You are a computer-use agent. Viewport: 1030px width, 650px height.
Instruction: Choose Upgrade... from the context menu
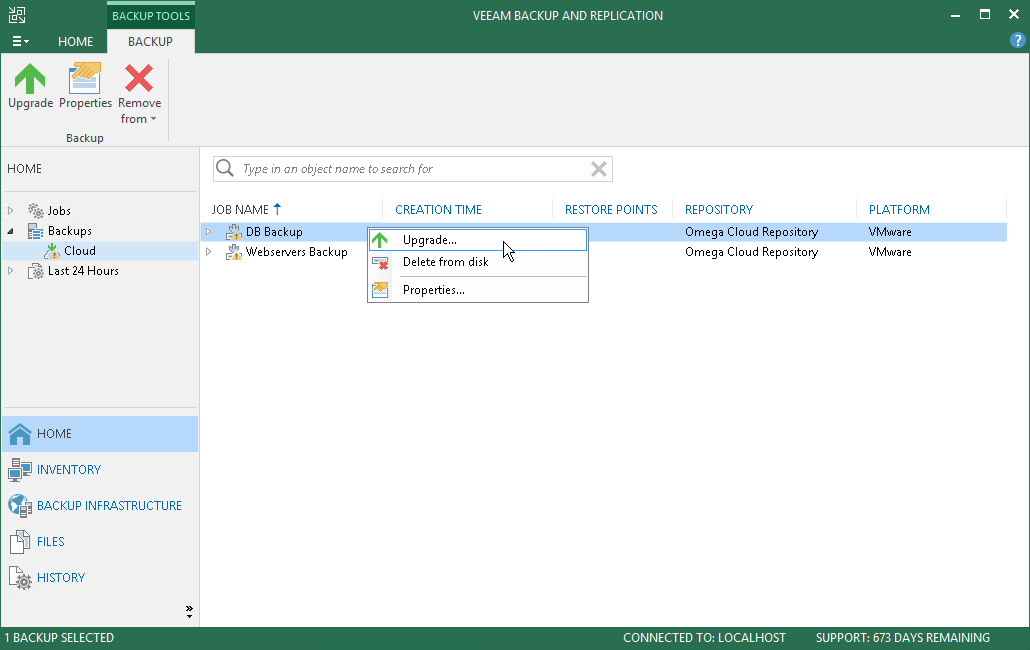478,240
